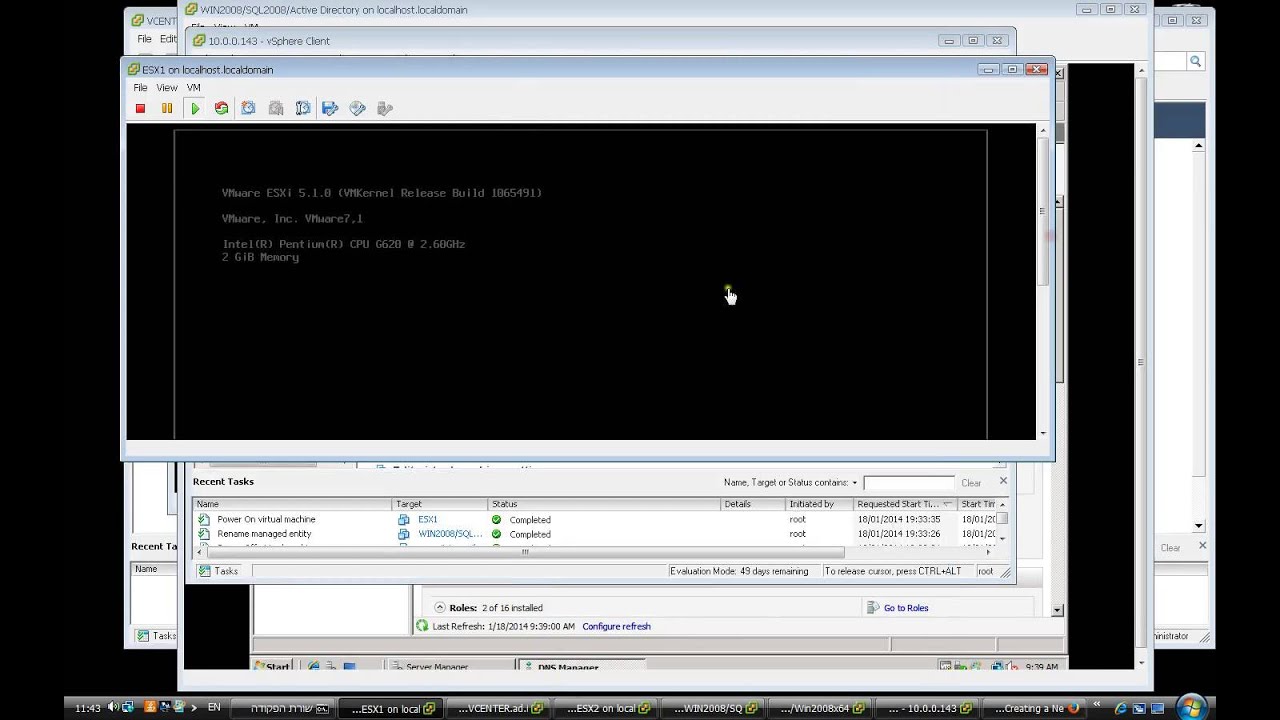Click the ESX1 target link in Recent Tasks
The height and width of the screenshot is (720, 1280).
427,520
